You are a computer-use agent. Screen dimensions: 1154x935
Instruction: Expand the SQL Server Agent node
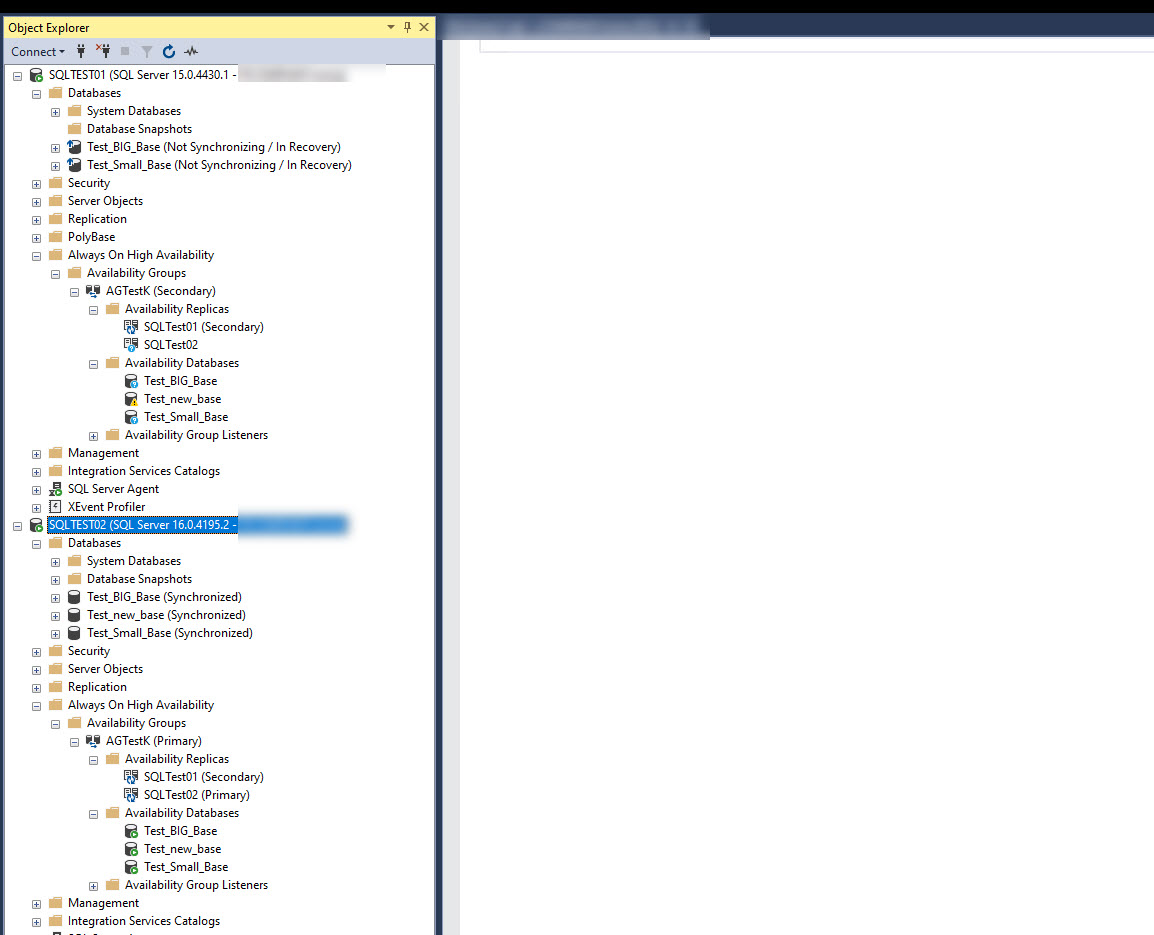coord(36,490)
